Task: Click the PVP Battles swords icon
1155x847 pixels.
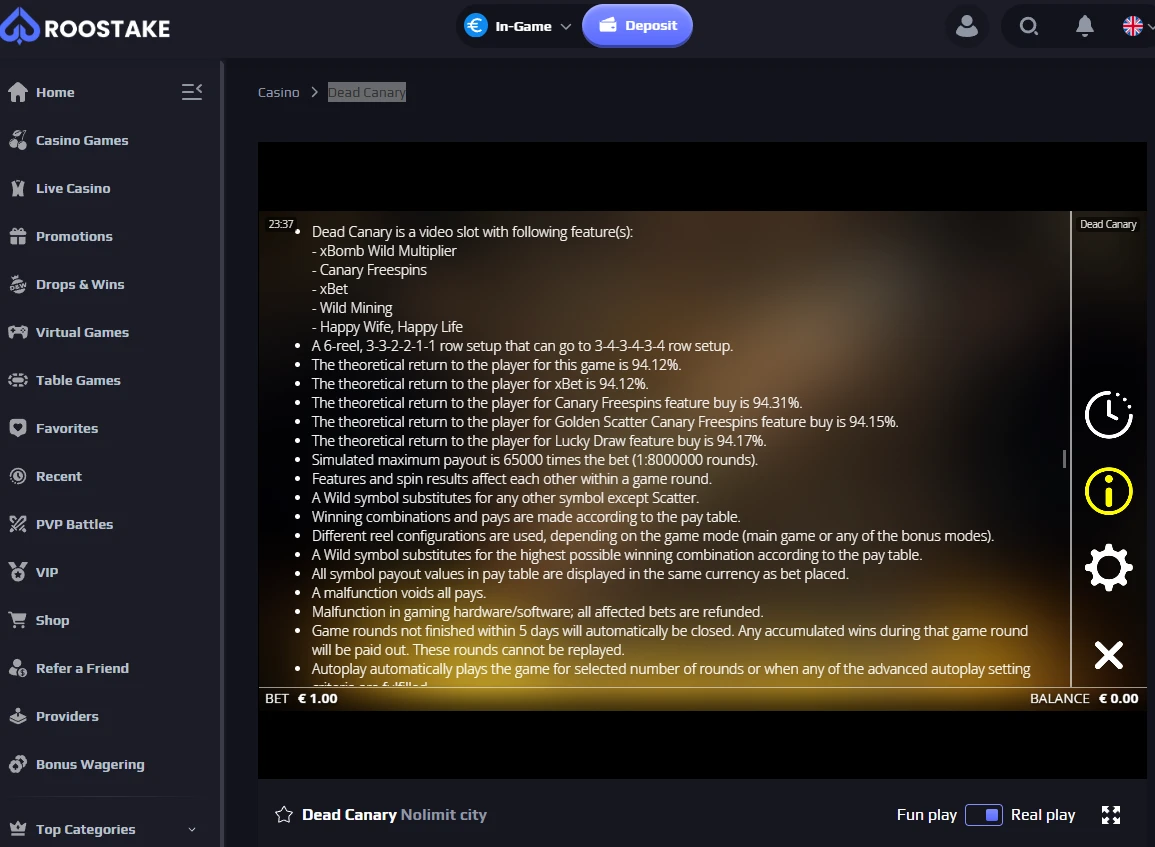Action: tap(18, 524)
